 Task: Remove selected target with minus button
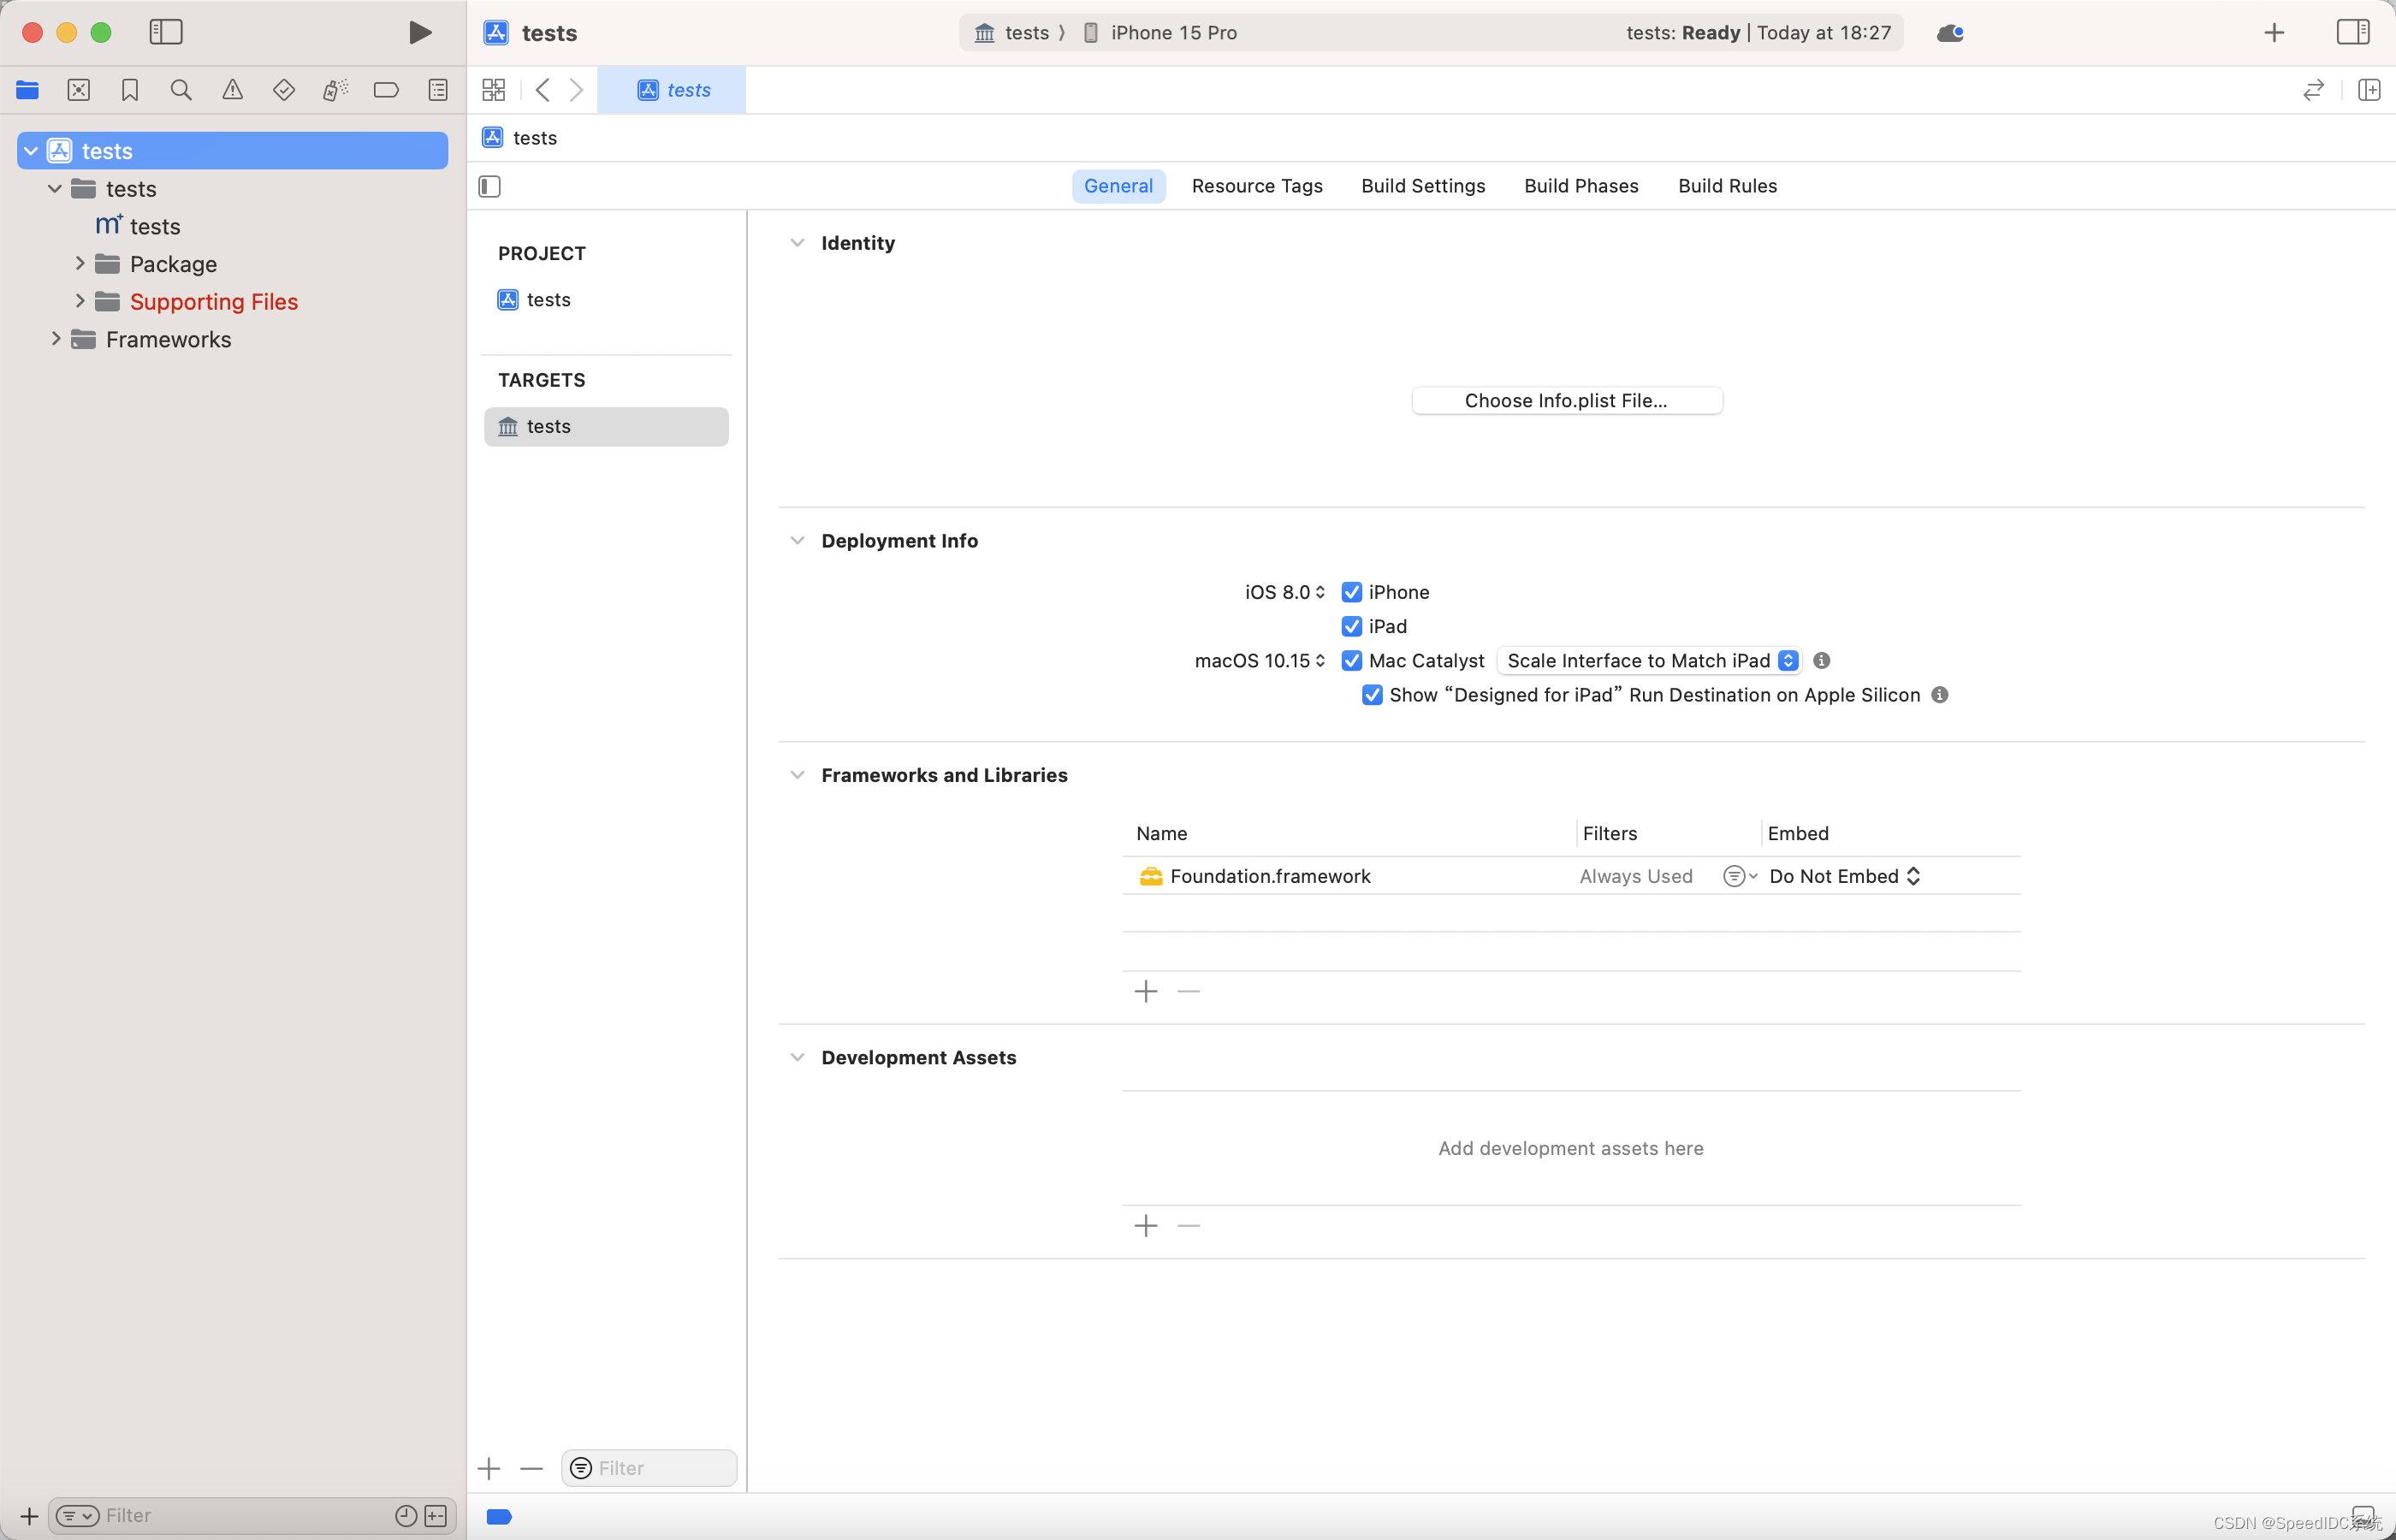[x=532, y=1468]
